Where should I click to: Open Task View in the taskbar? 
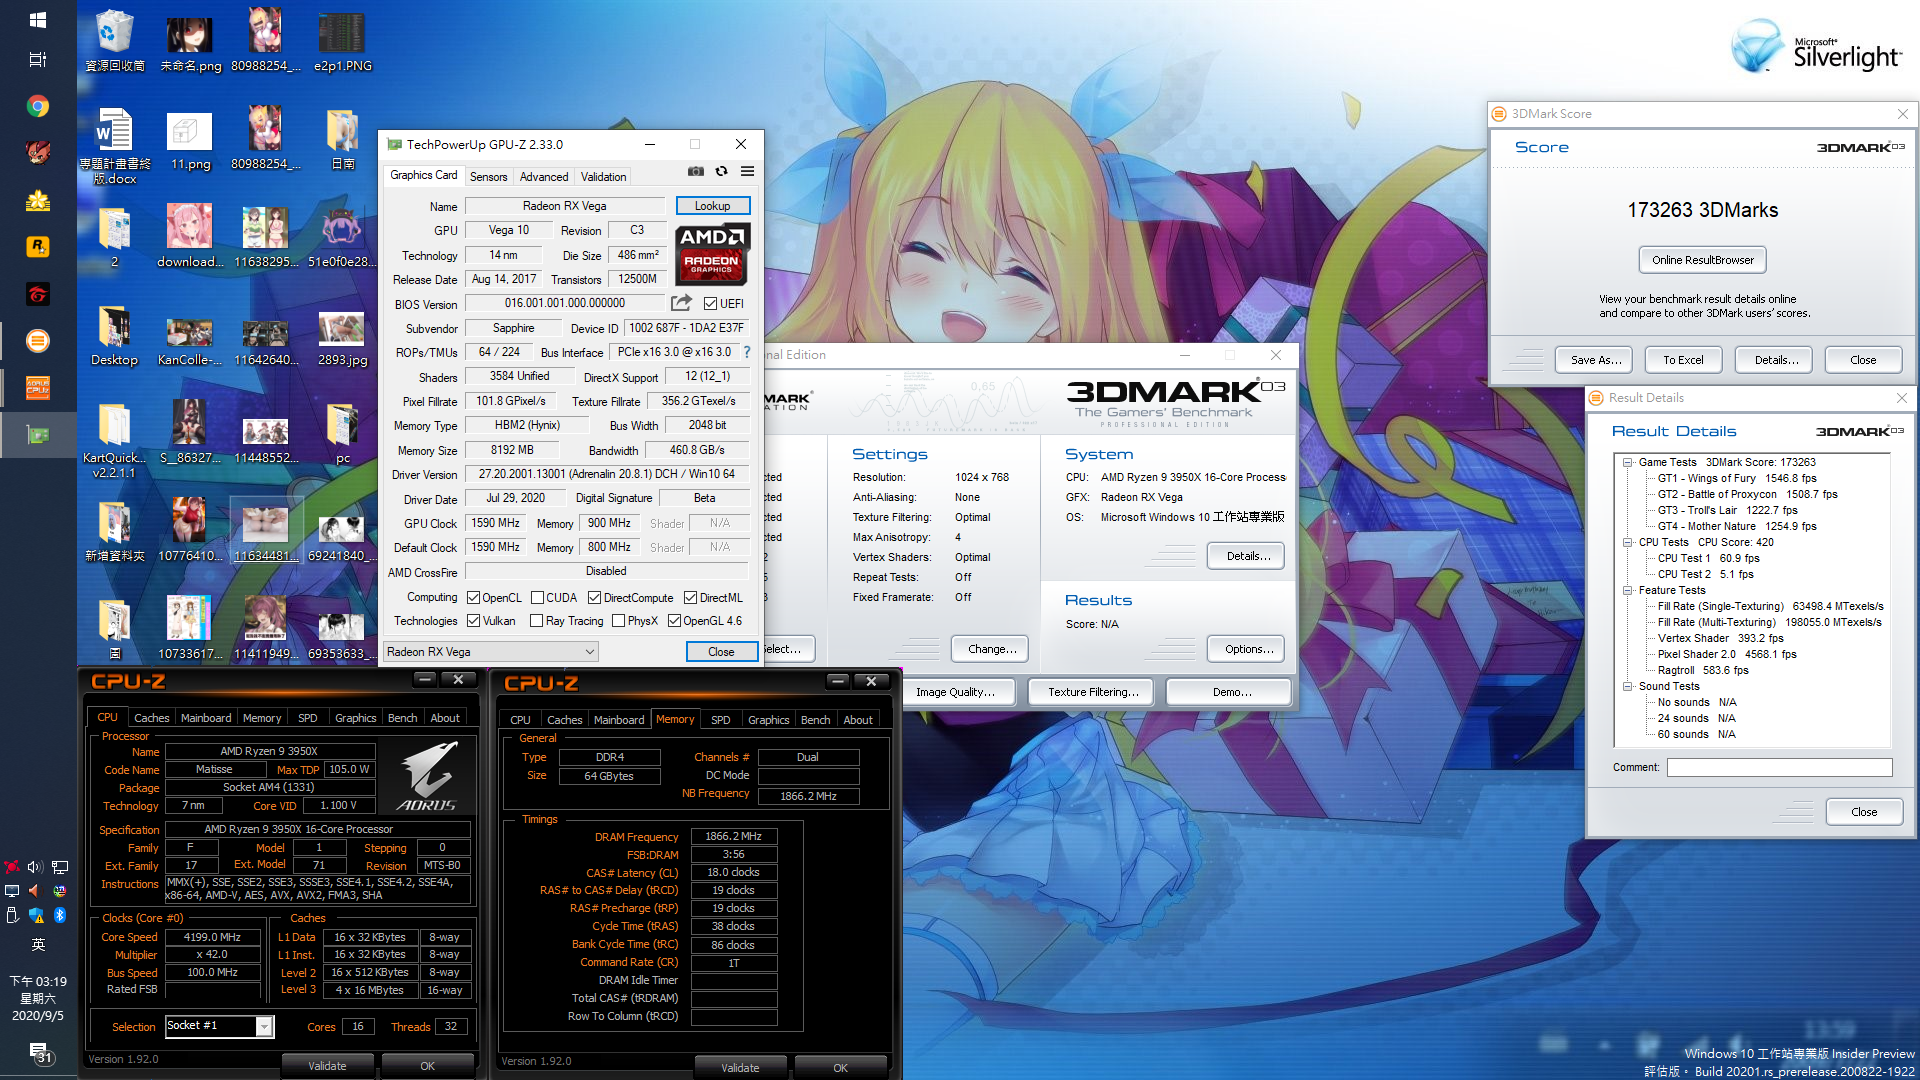(x=38, y=60)
